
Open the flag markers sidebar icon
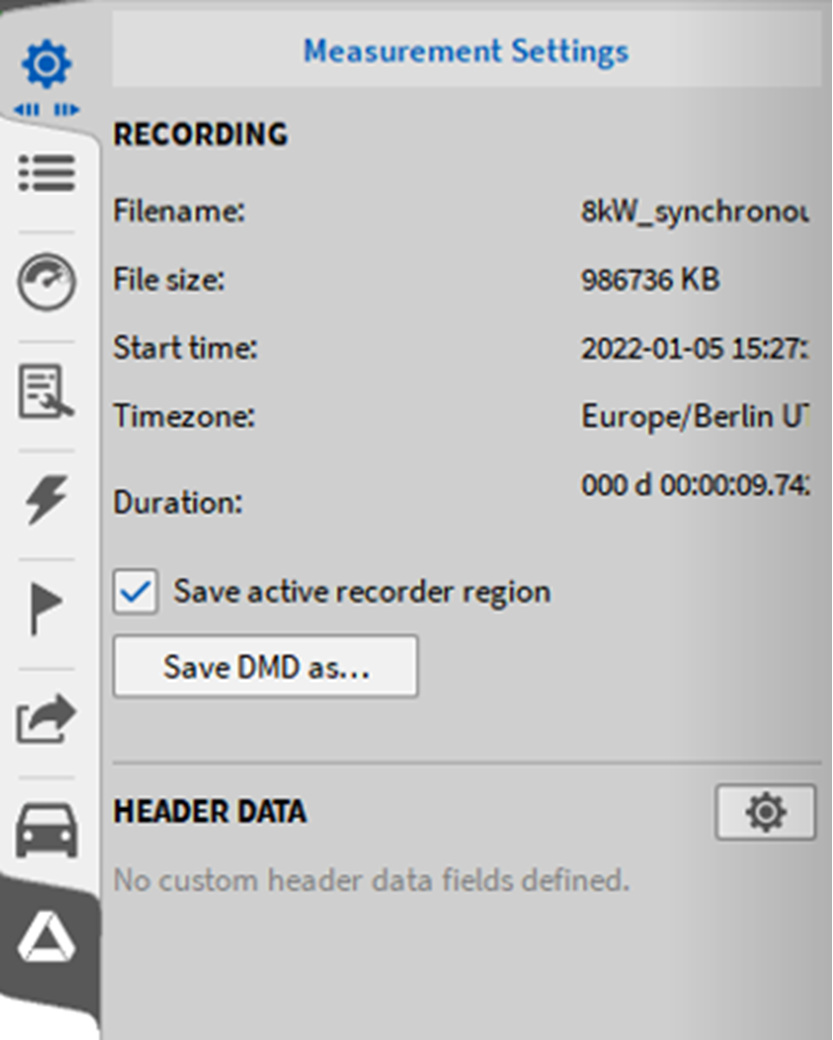click(x=44, y=609)
